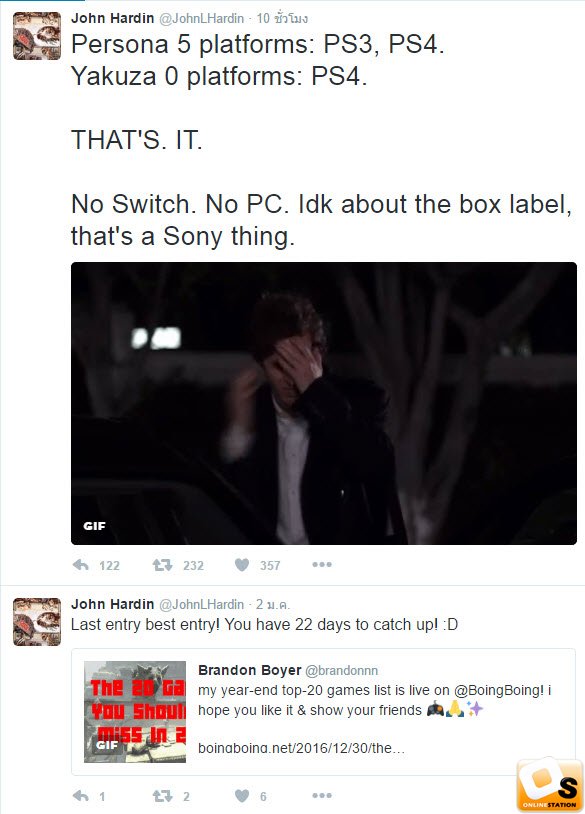585x814 pixels.
Task: Open Brandon Boyer's quoted tweet name
Action: click(250, 670)
